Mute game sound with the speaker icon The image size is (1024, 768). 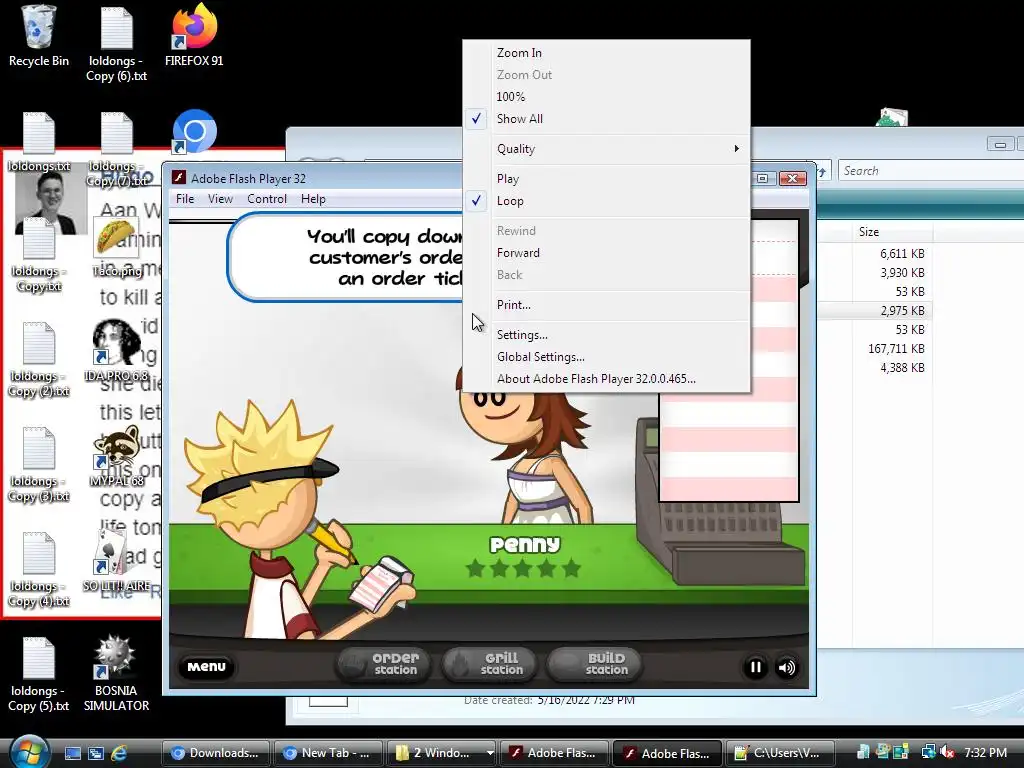(787, 667)
